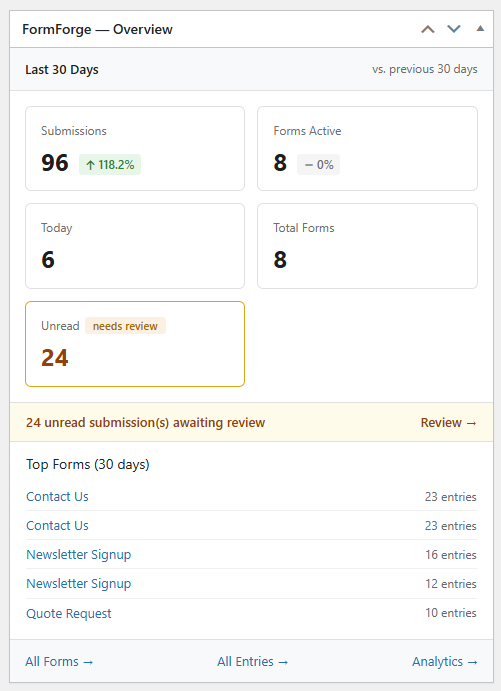This screenshot has height=691, width=501.
Task: Click the 118.2% increase badge
Action: tap(110, 165)
